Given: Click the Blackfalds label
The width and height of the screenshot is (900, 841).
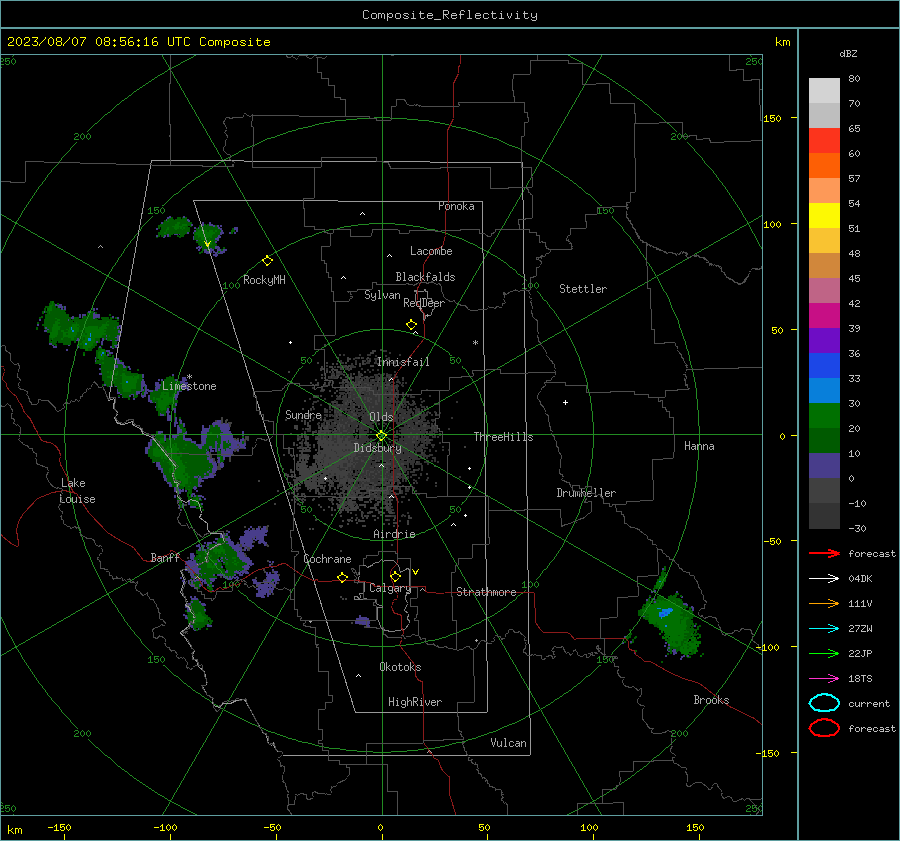Looking at the screenshot, I should 425,277.
